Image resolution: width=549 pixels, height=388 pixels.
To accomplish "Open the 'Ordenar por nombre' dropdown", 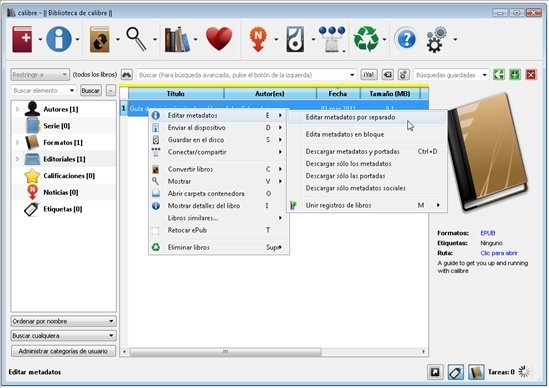I will pos(63,321).
